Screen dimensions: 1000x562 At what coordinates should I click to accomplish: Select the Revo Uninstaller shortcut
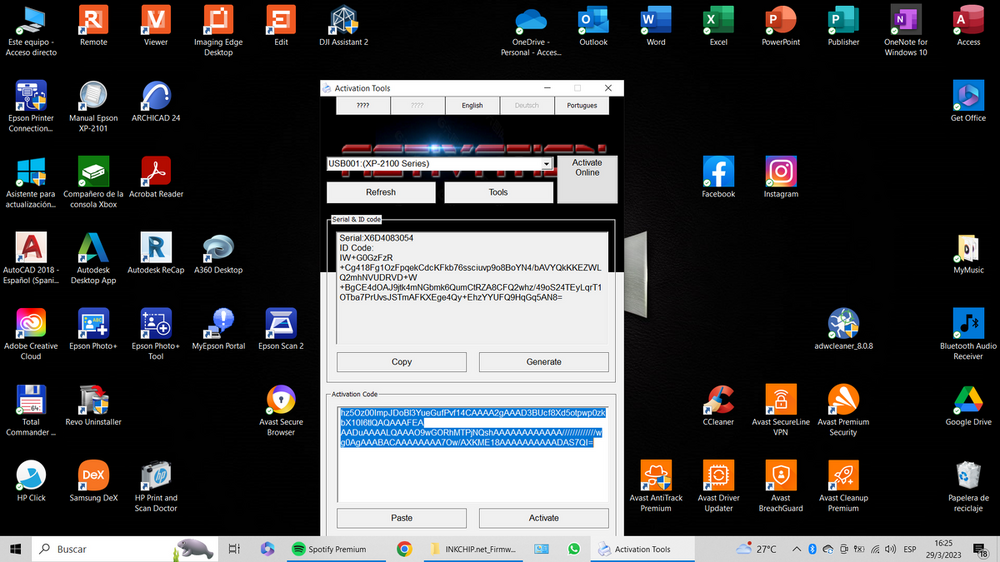pos(94,404)
